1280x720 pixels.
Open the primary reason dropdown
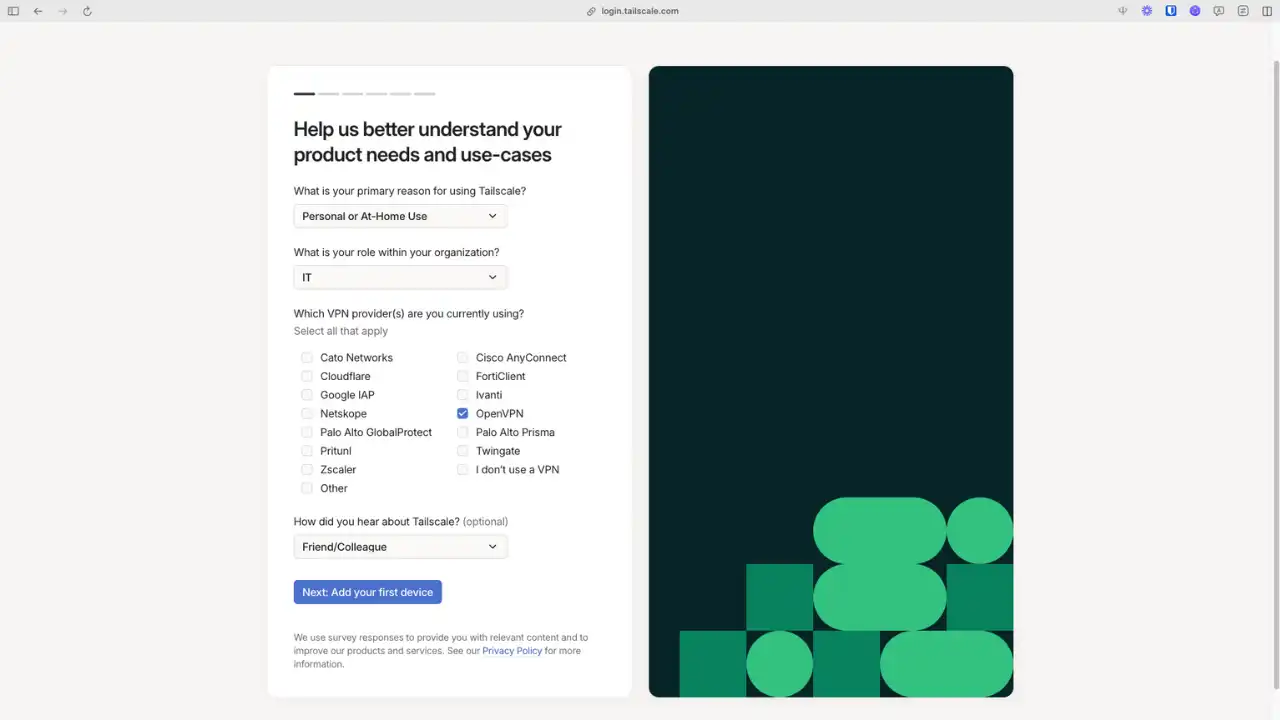click(x=400, y=216)
